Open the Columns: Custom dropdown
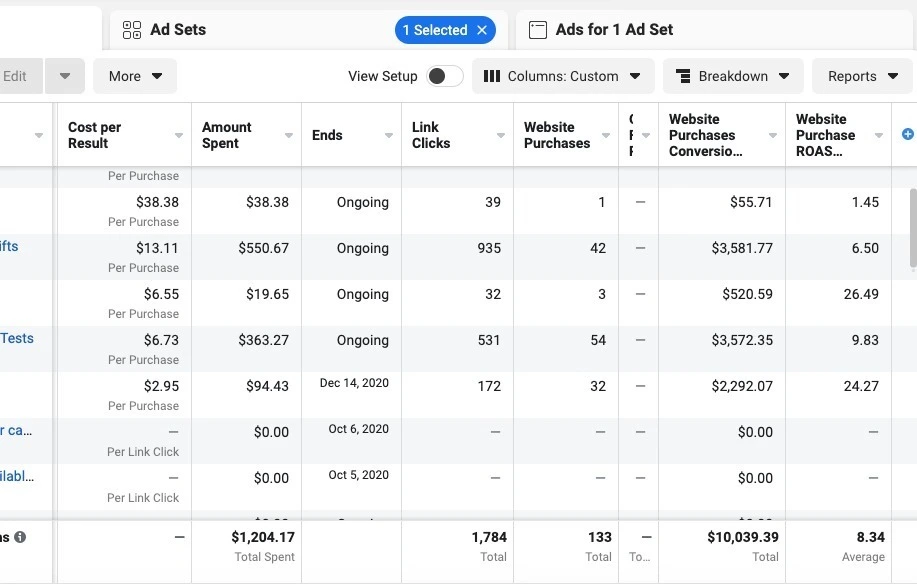The height and width of the screenshot is (584, 917). coord(563,76)
